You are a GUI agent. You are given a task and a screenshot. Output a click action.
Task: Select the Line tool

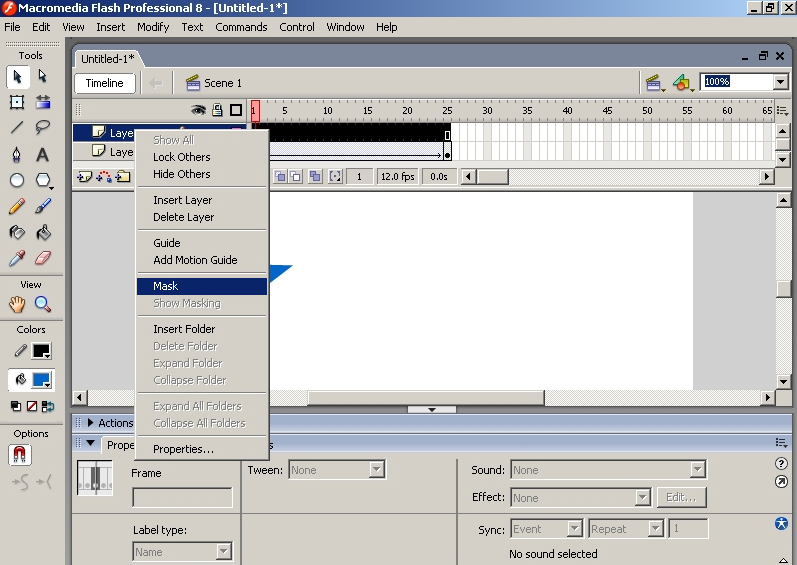click(17, 127)
